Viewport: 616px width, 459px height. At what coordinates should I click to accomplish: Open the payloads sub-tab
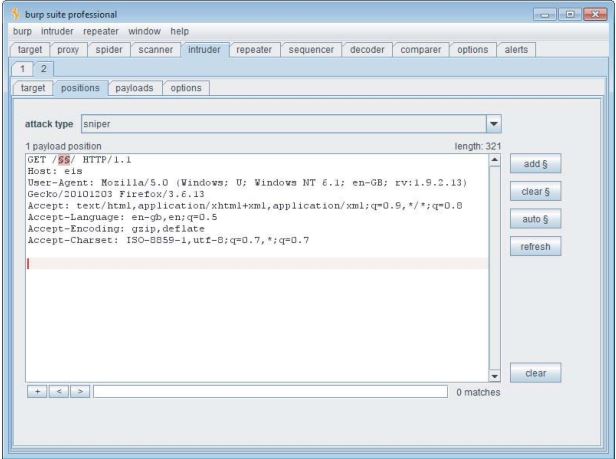(134, 88)
